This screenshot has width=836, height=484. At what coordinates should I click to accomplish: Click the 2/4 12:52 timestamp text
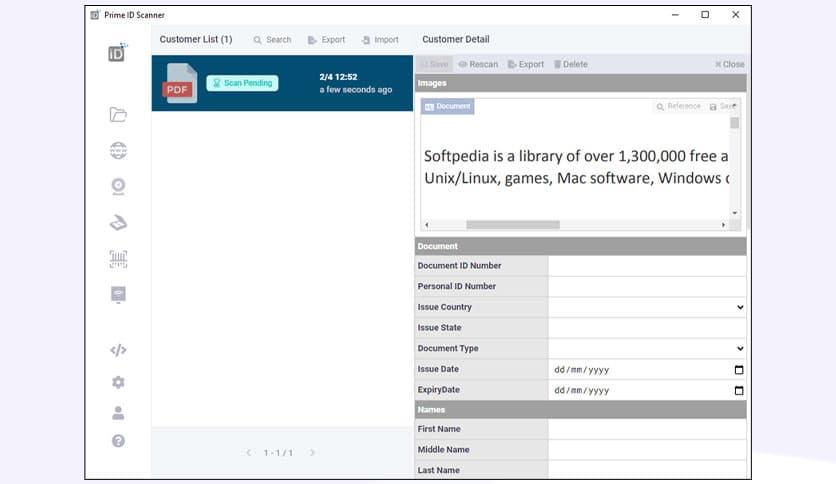[x=339, y=77]
